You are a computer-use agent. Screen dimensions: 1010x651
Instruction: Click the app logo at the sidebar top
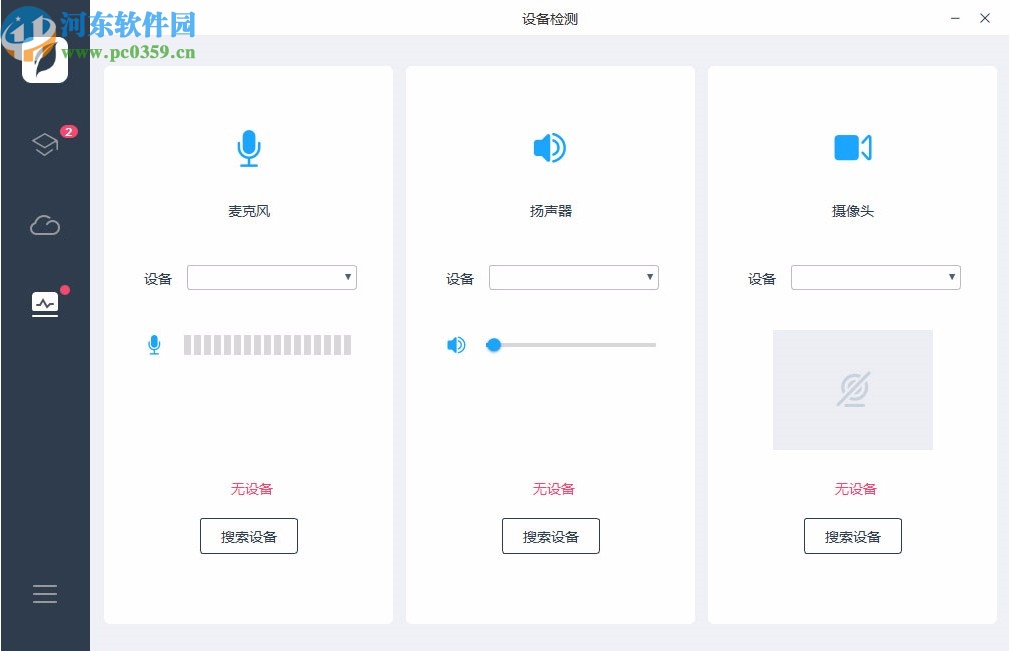point(45,60)
